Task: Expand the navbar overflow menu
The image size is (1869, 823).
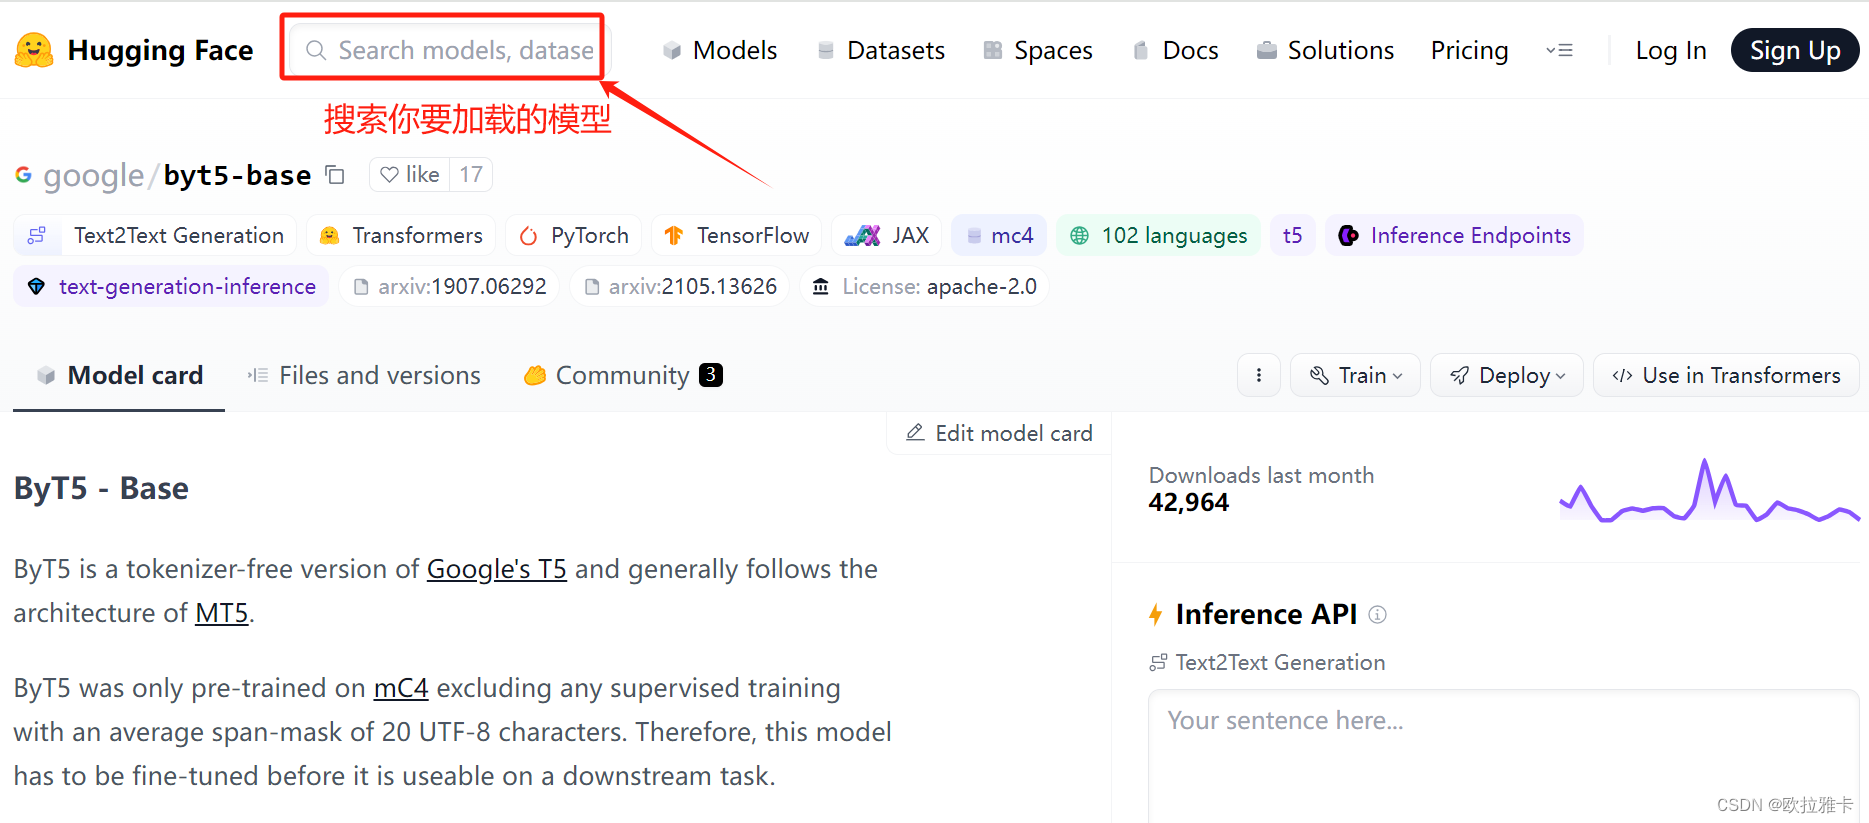Action: point(1559,50)
